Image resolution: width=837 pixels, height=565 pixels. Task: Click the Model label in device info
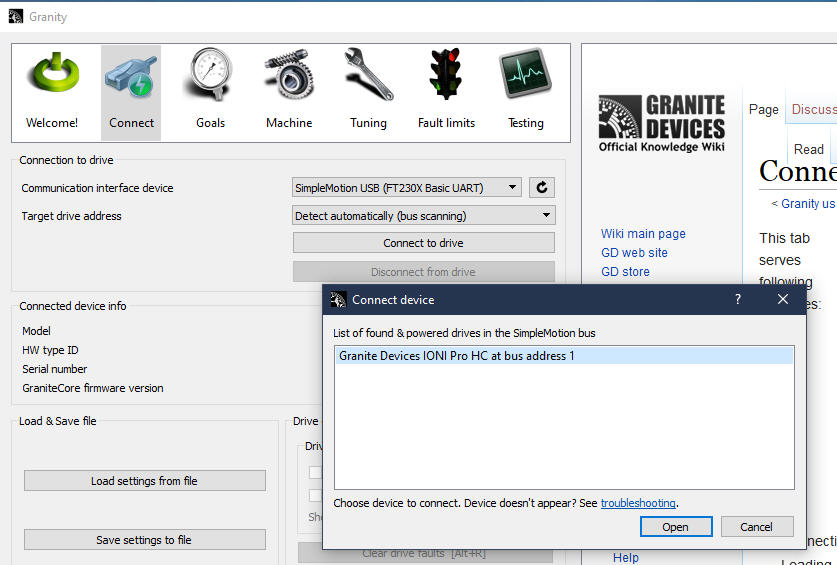(x=36, y=331)
